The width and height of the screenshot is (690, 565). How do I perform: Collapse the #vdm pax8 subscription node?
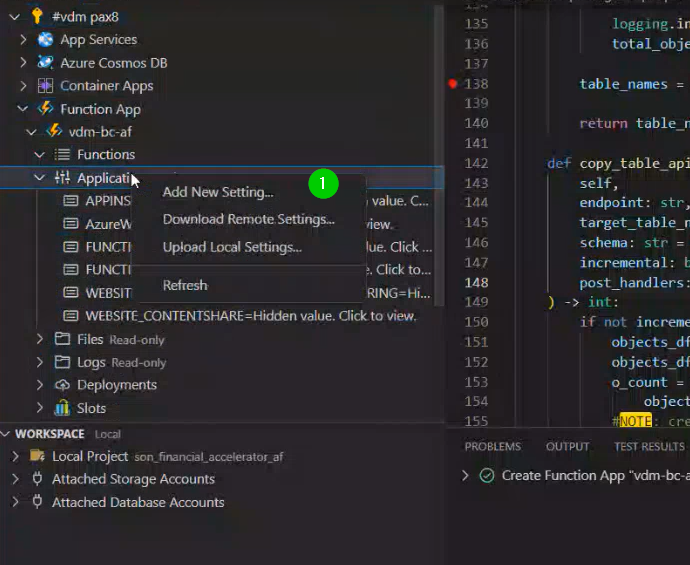tap(15, 17)
